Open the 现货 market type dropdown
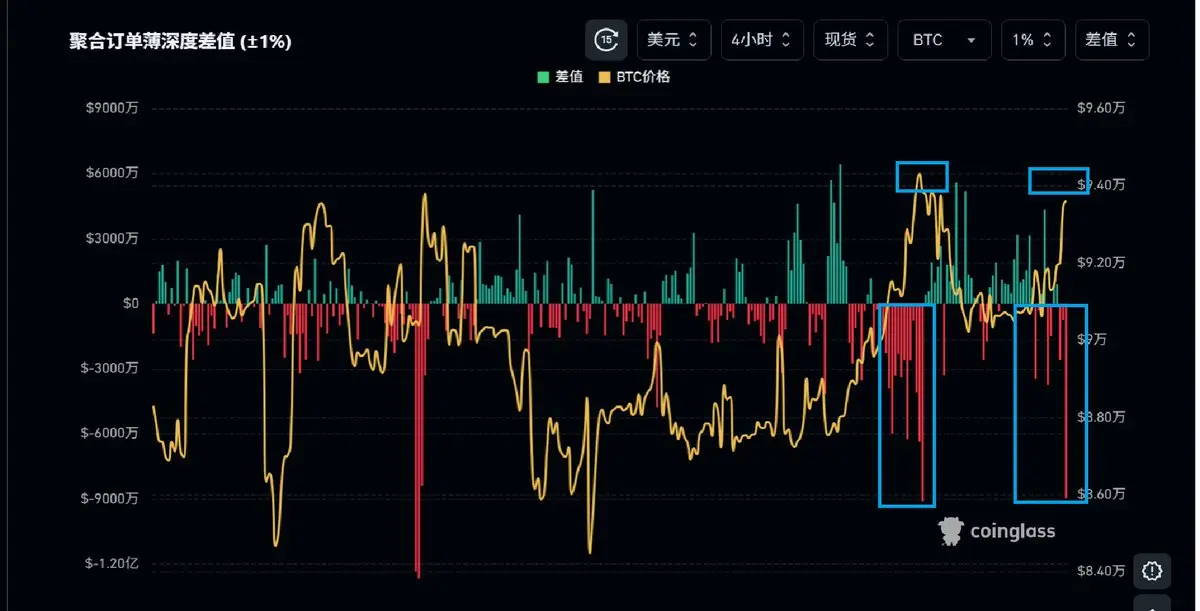 point(850,40)
